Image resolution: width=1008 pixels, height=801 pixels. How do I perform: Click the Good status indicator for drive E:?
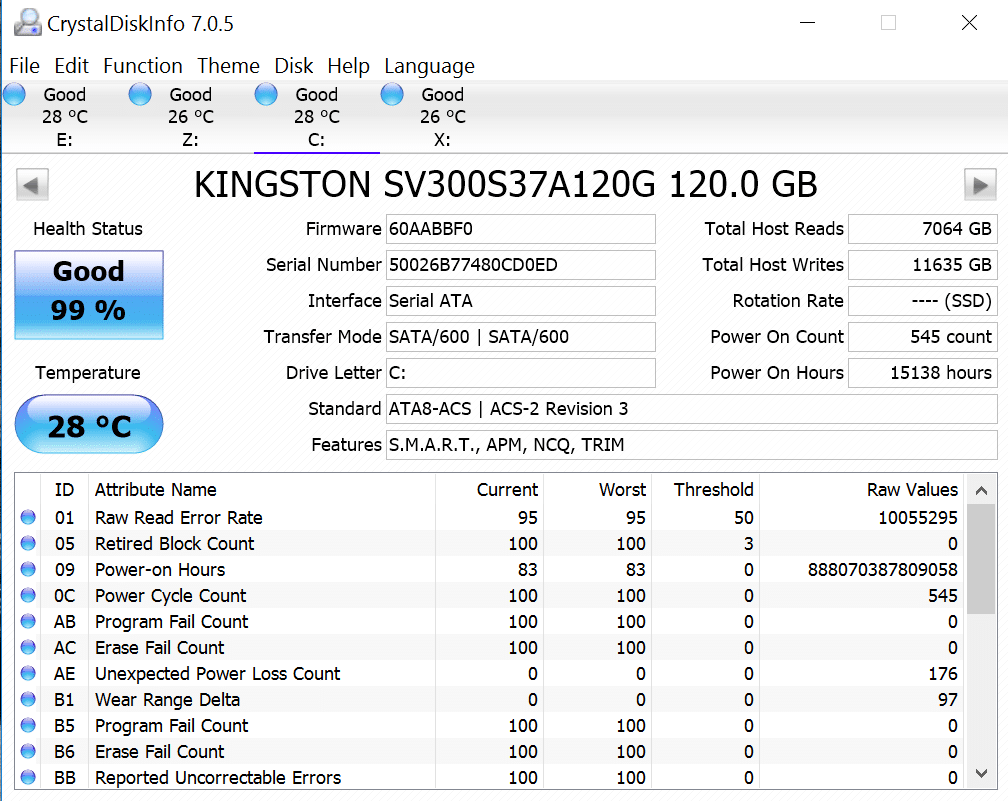click(x=14, y=94)
